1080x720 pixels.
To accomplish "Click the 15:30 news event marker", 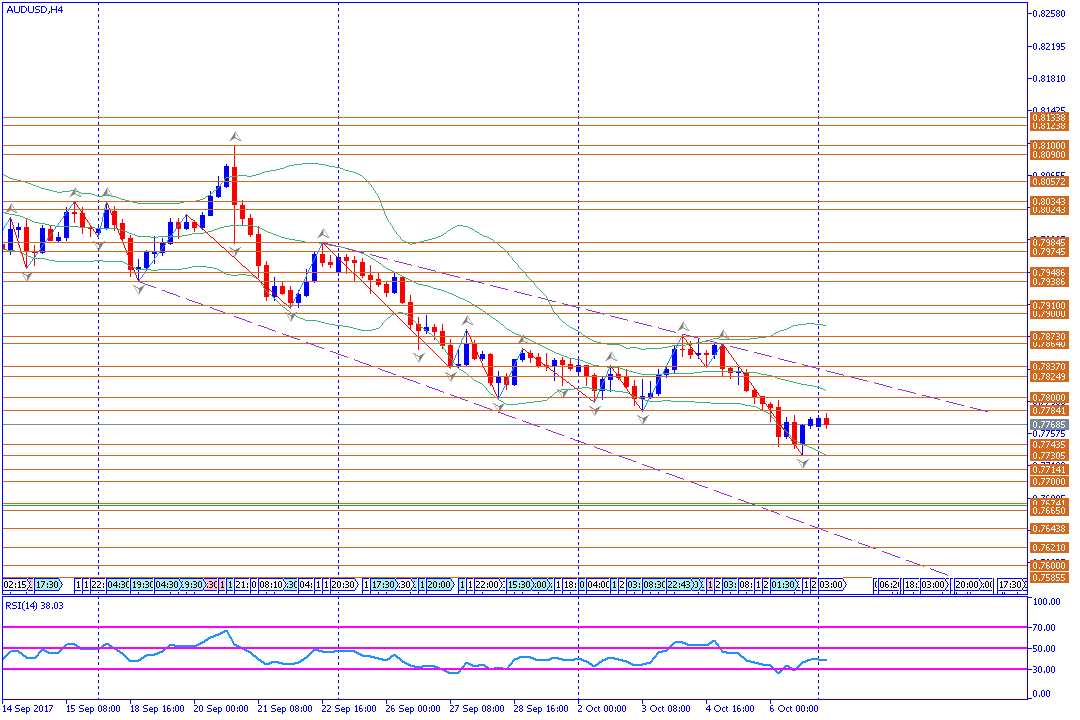I will point(519,585).
